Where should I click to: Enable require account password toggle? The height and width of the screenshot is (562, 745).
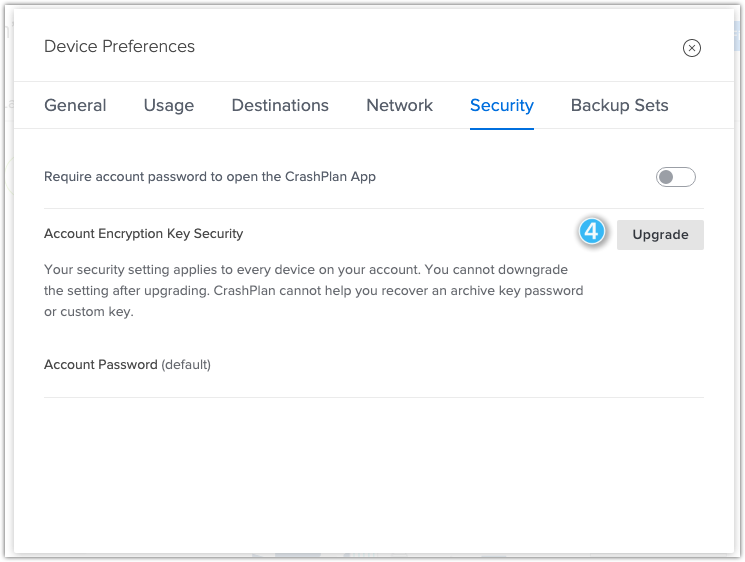[675, 177]
